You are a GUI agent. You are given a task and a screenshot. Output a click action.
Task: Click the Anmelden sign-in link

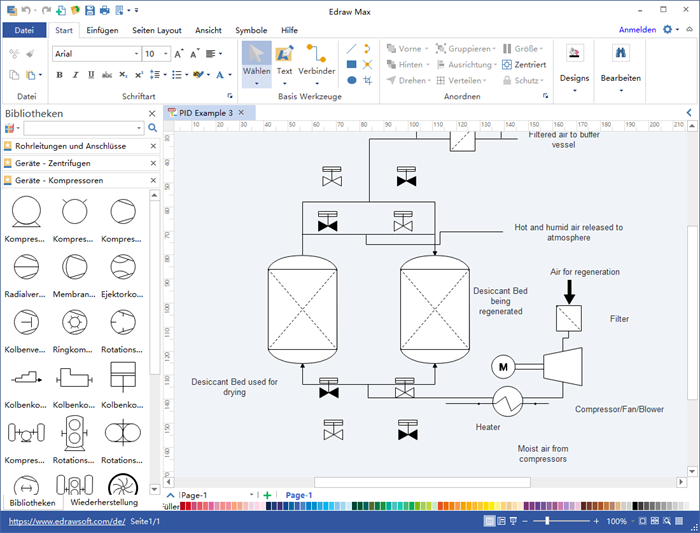tap(637, 30)
